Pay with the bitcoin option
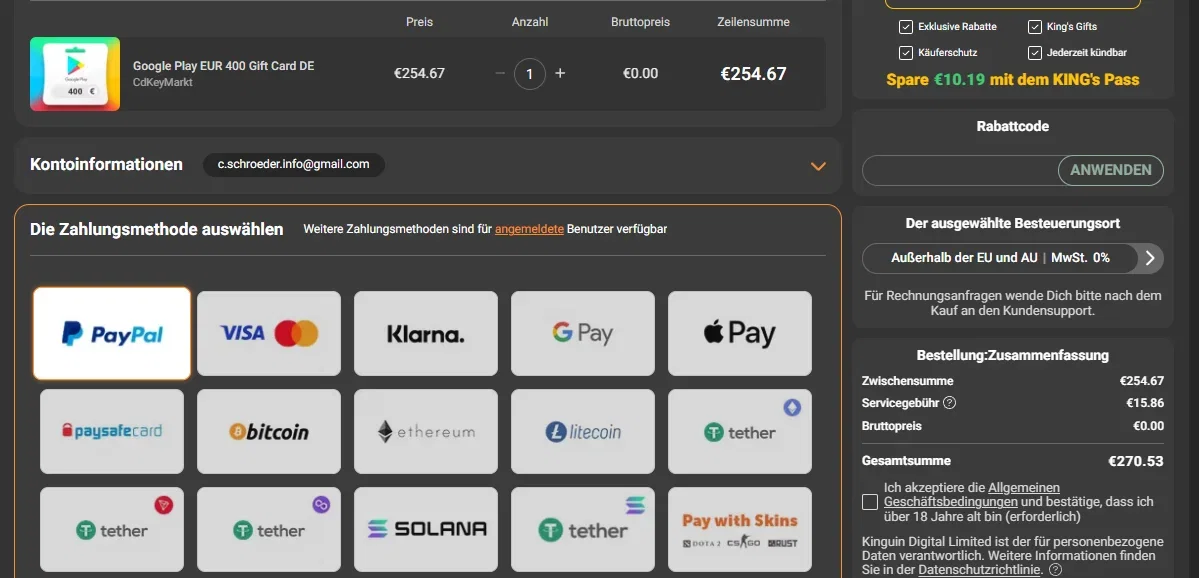The width and height of the screenshot is (1199, 578). click(x=269, y=431)
